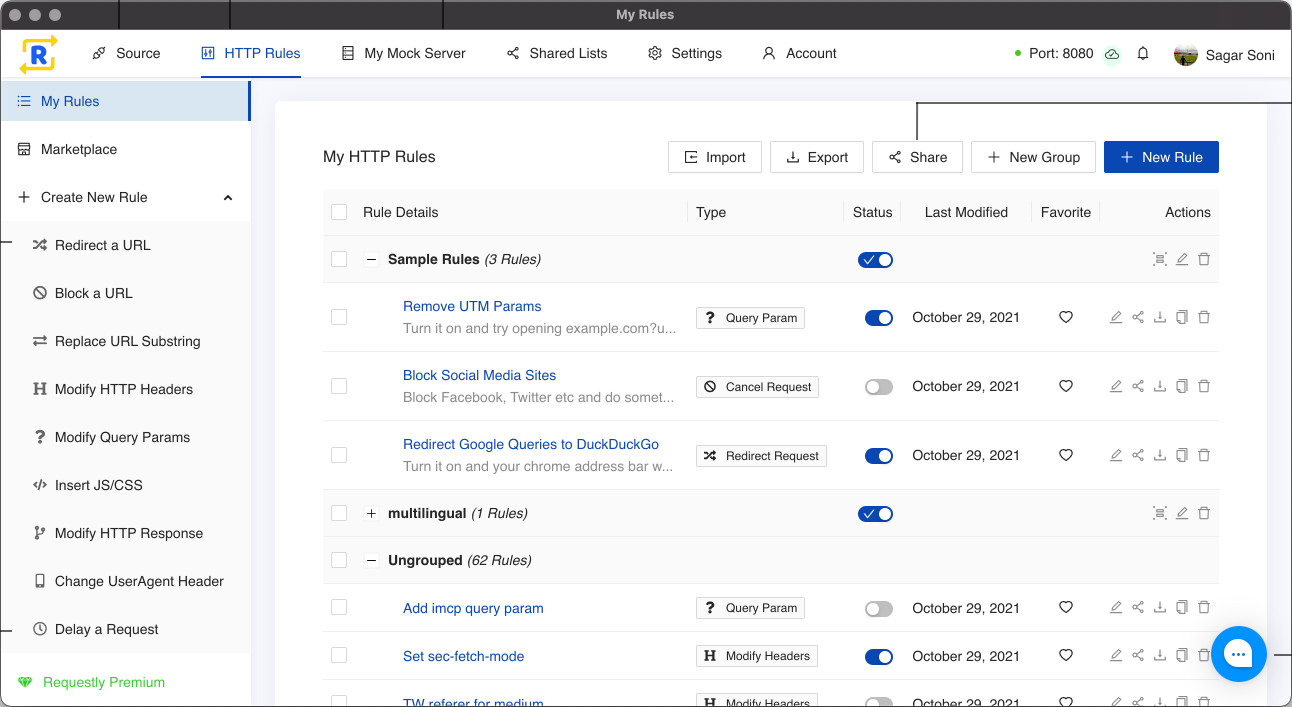Disable Redirect Google Queries to DuckDuckGo
Screen dimensions: 1292x707
point(879,456)
